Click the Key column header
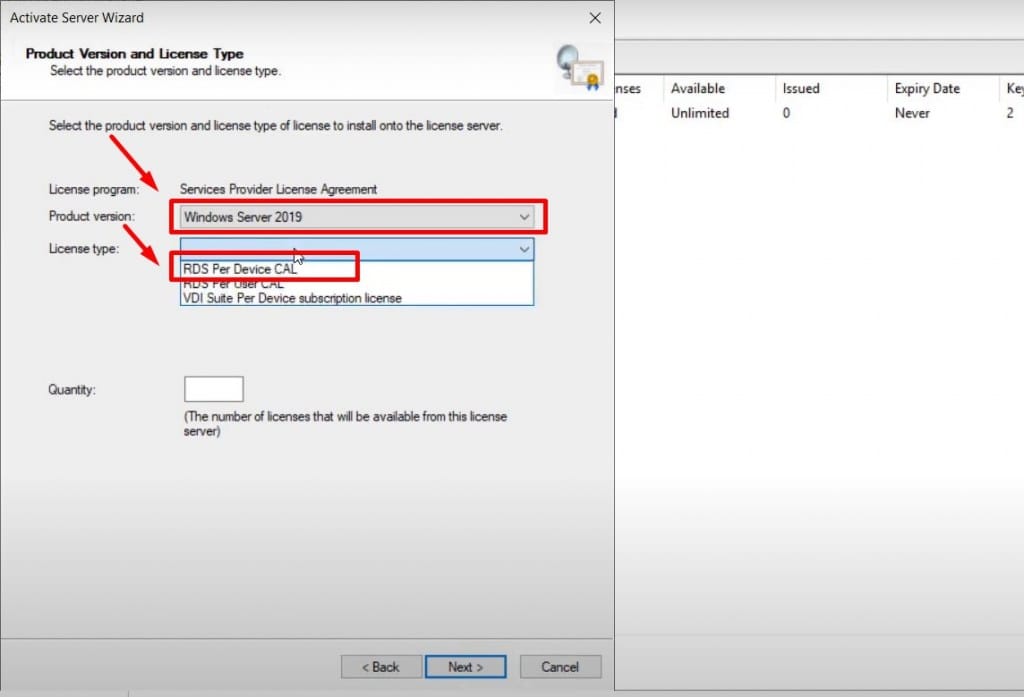This screenshot has height=697, width=1024. tap(1013, 88)
